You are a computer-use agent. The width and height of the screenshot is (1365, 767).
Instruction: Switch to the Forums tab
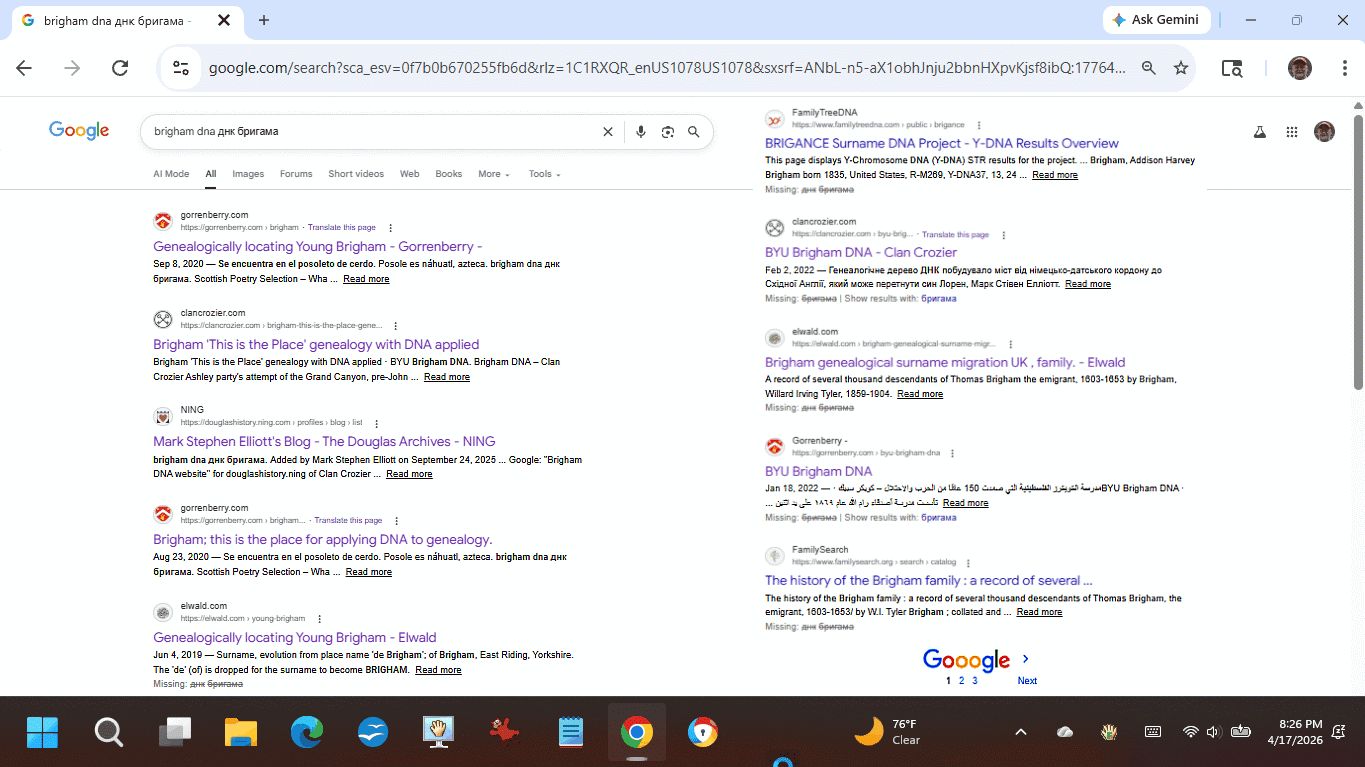click(296, 174)
